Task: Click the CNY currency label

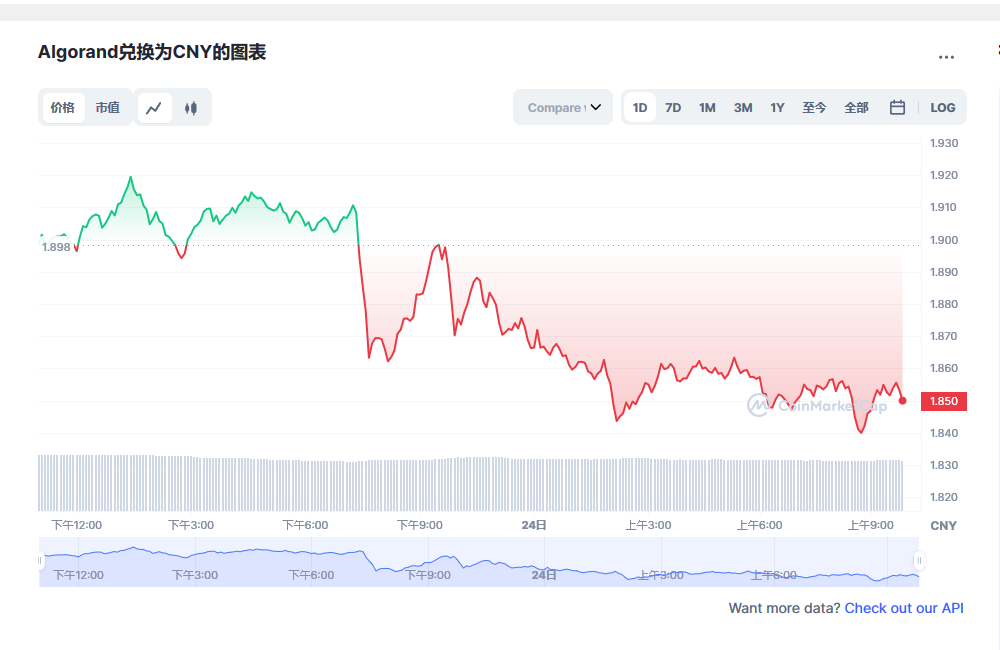Action: [x=943, y=526]
